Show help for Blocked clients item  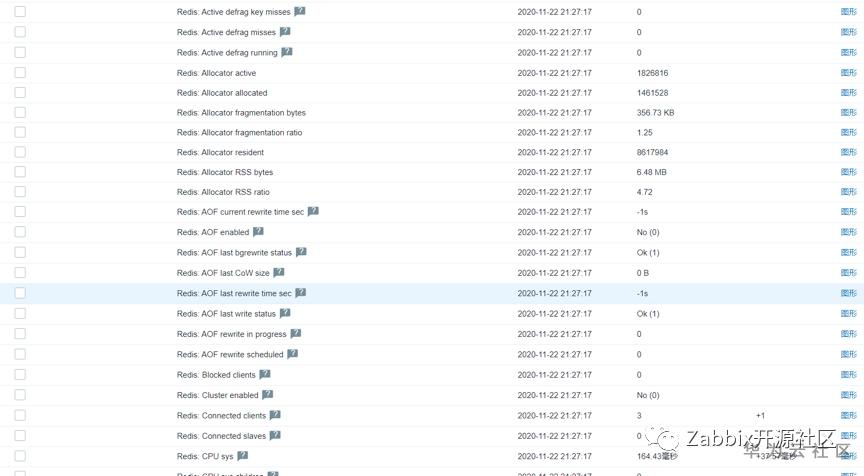[x=265, y=374]
